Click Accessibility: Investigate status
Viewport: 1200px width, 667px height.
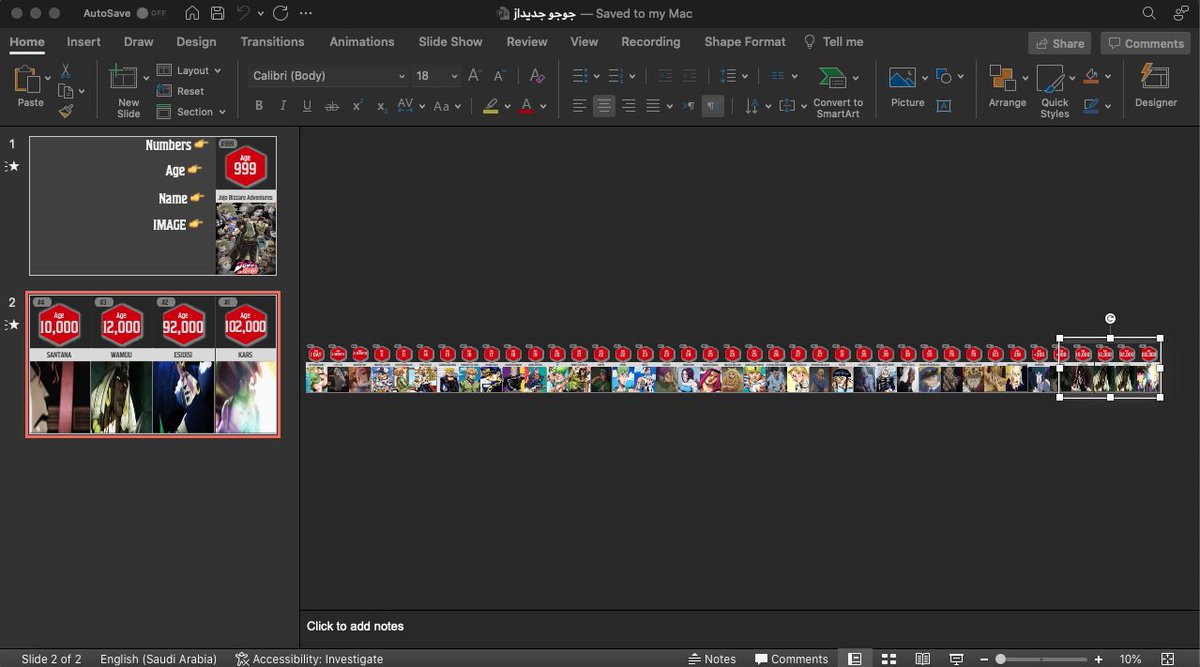pyautogui.click(x=309, y=659)
